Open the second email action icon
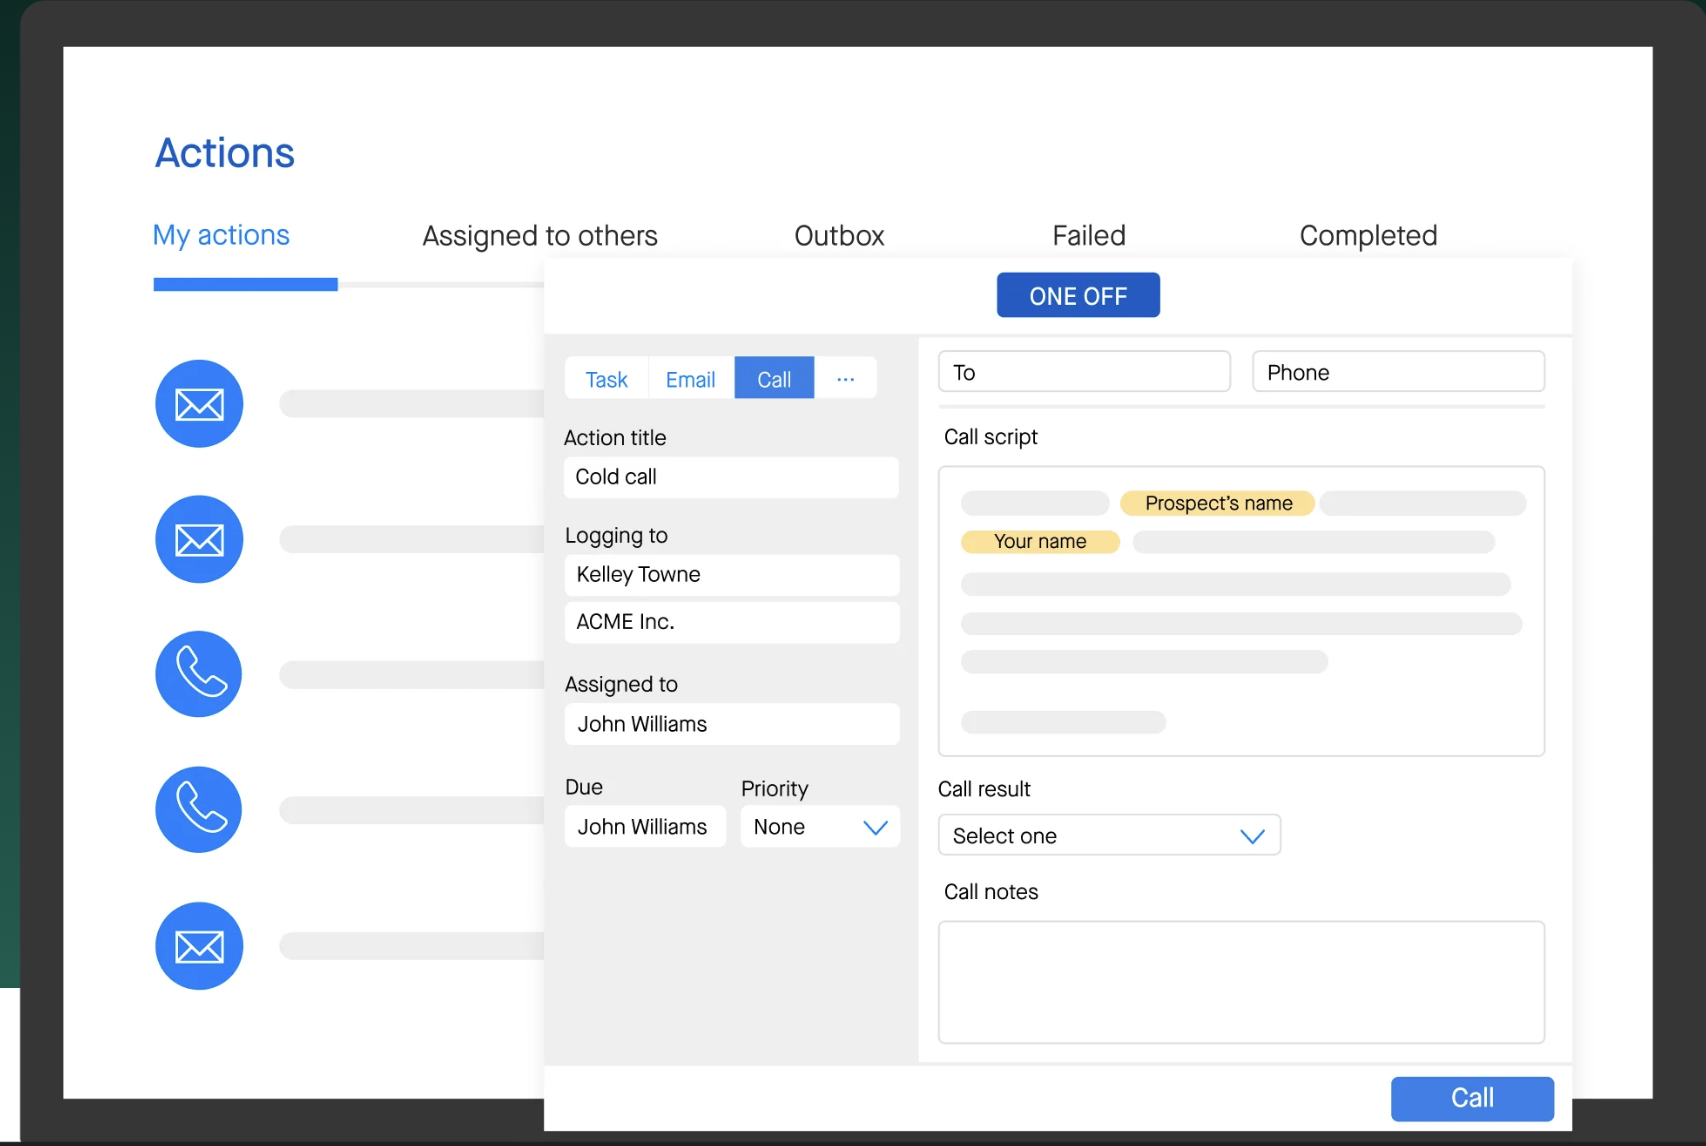The height and width of the screenshot is (1146, 1706). [199, 540]
